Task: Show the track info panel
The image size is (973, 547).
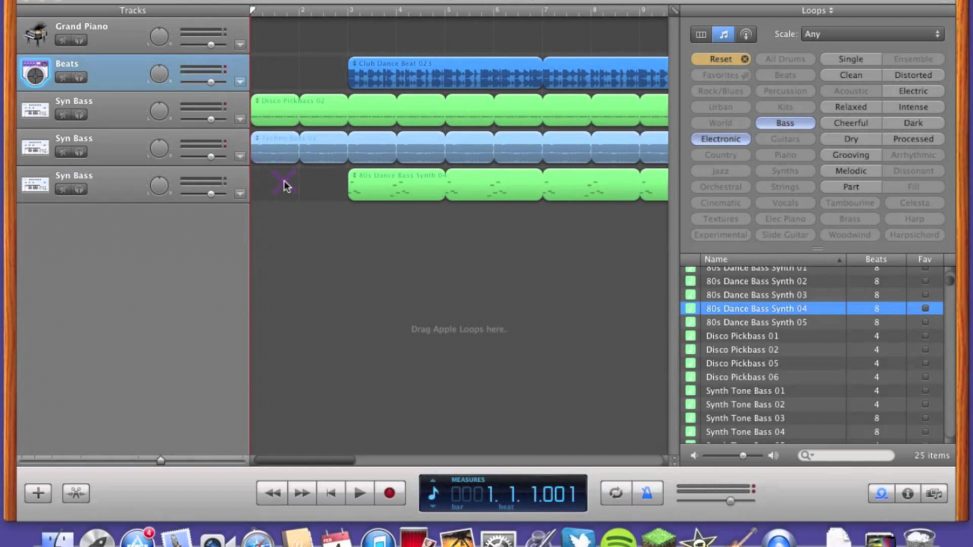Action: 907,493
